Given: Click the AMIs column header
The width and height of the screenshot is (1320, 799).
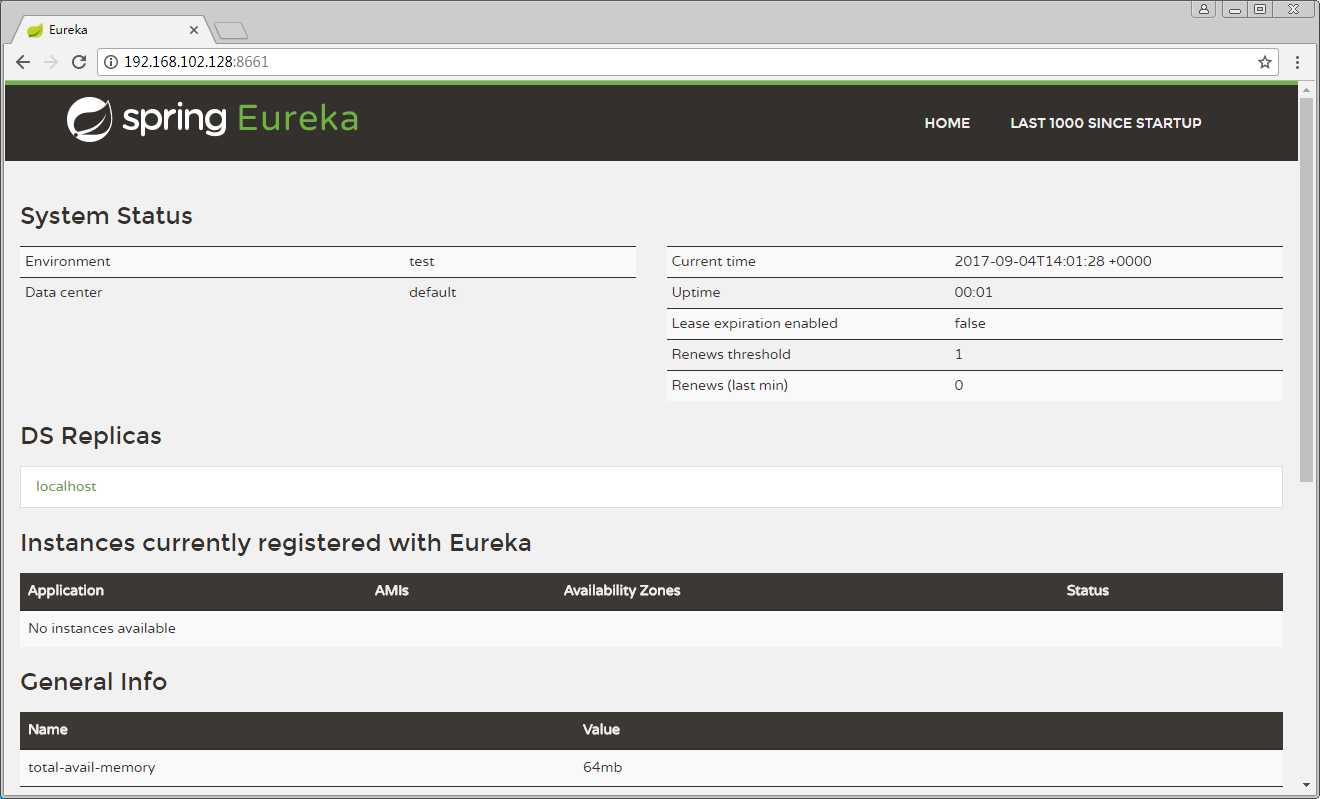Looking at the screenshot, I should tap(392, 590).
